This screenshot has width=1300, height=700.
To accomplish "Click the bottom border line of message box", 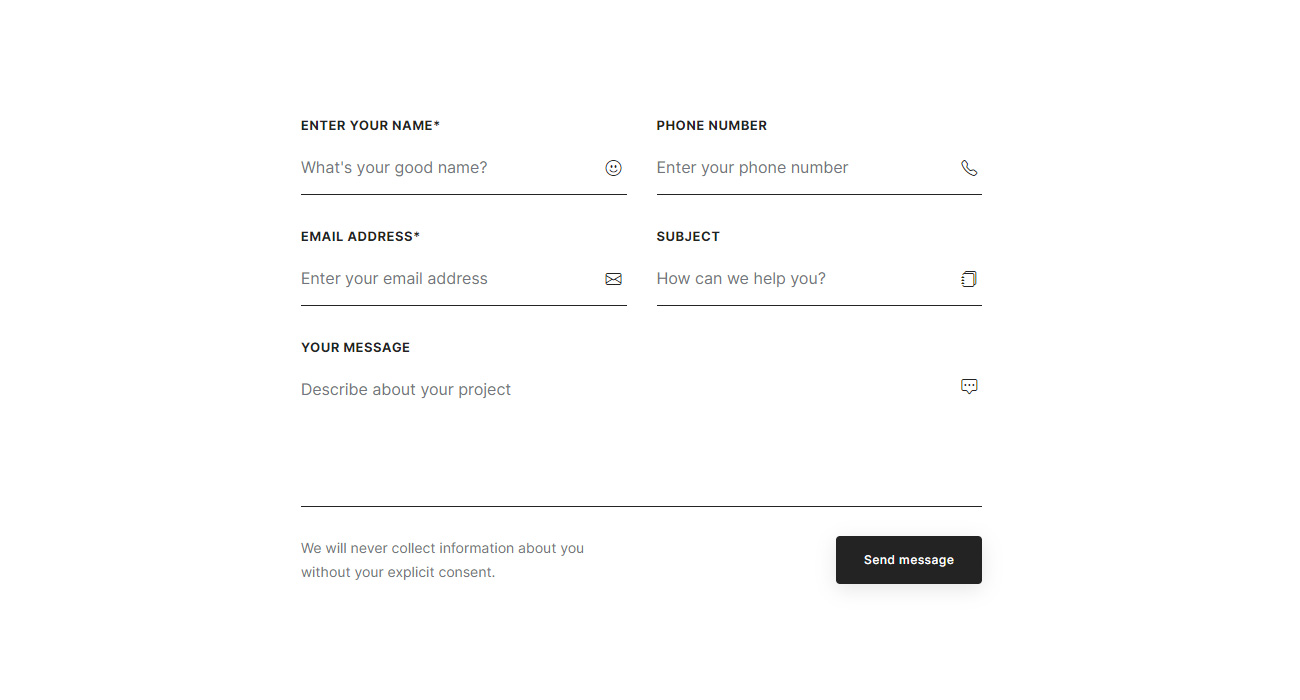I will tap(641, 506).
